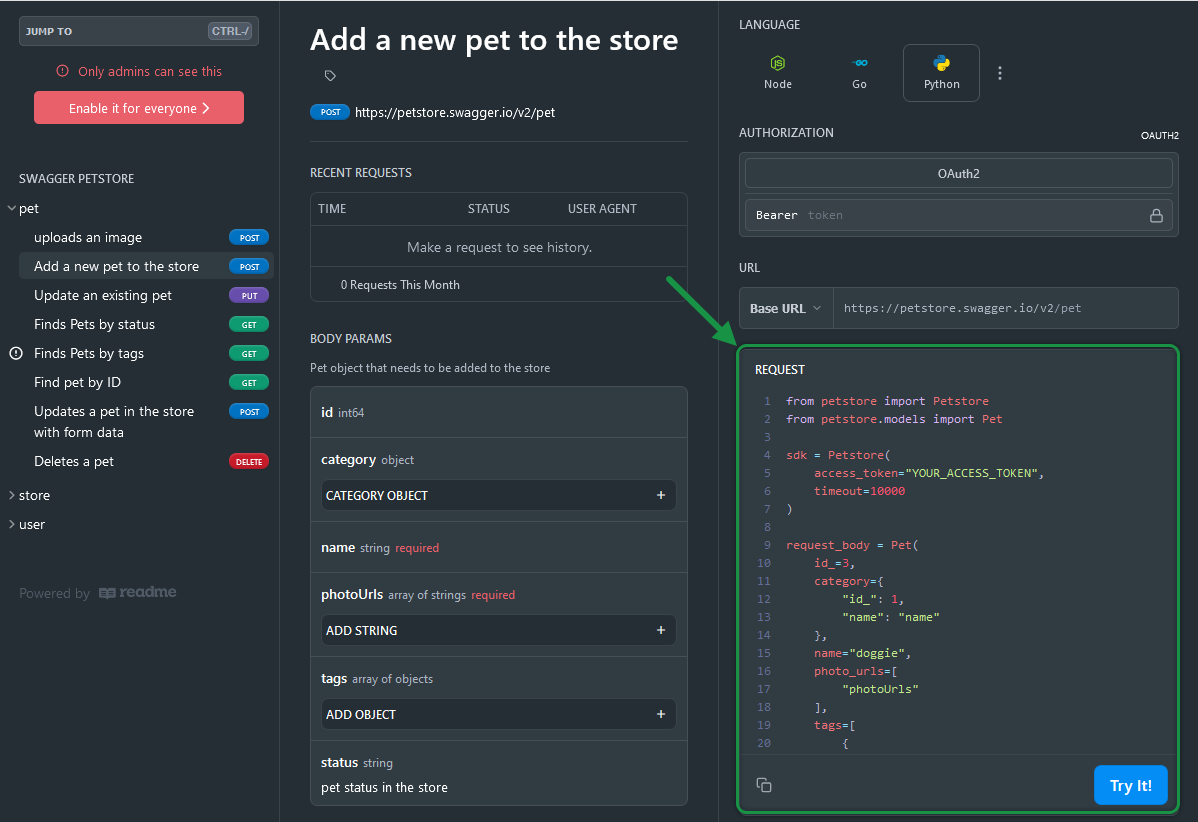Select the Python language icon
This screenshot has height=822, width=1198.
(x=940, y=72)
